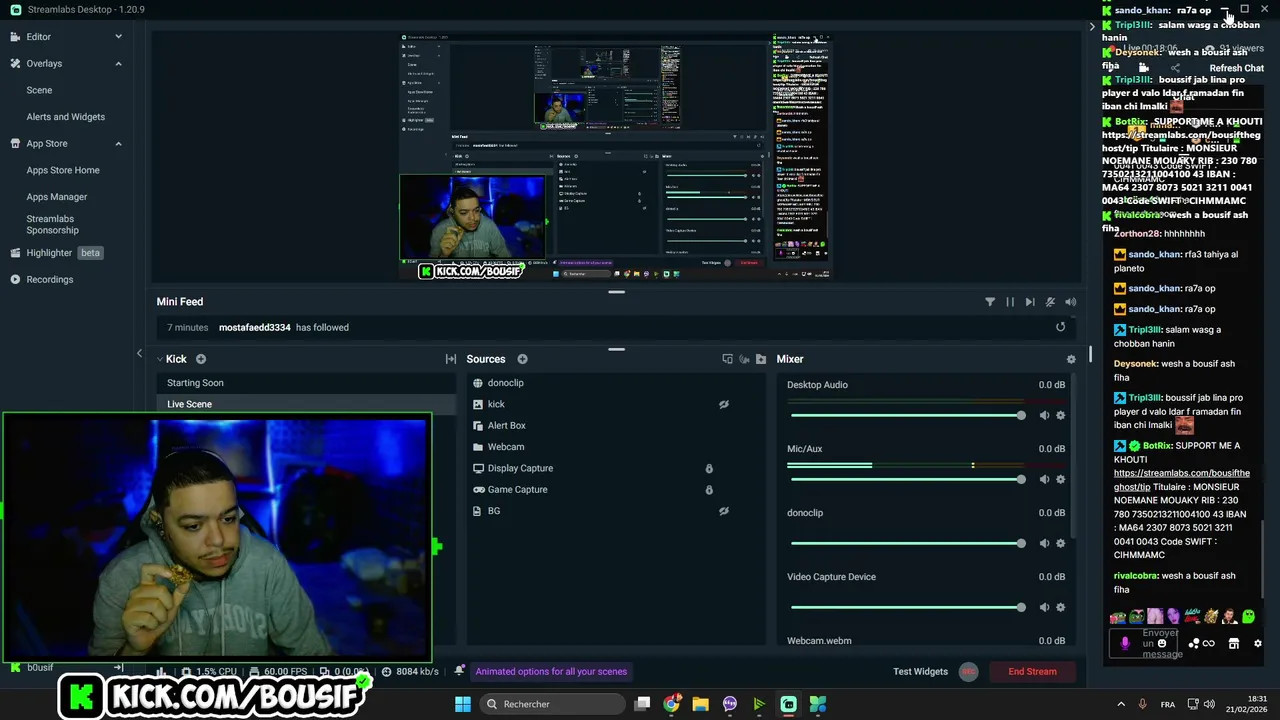Skip the current Mini Feed alert
Image resolution: width=1280 pixels, height=720 pixels.
(x=1030, y=302)
